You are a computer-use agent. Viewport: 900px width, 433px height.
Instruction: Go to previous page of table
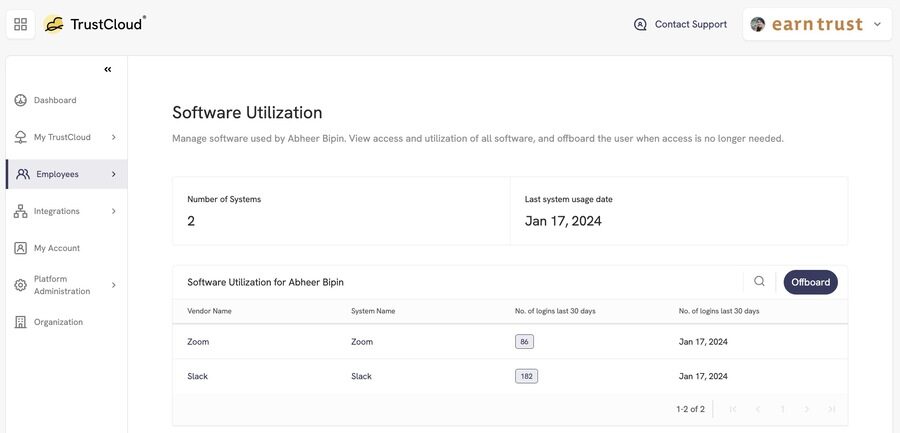click(758, 409)
